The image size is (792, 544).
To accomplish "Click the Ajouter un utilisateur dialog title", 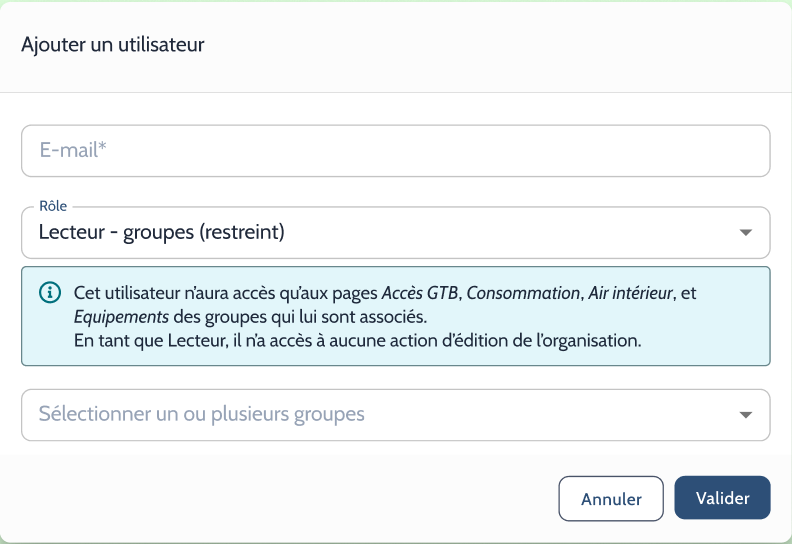I will coord(113,44).
